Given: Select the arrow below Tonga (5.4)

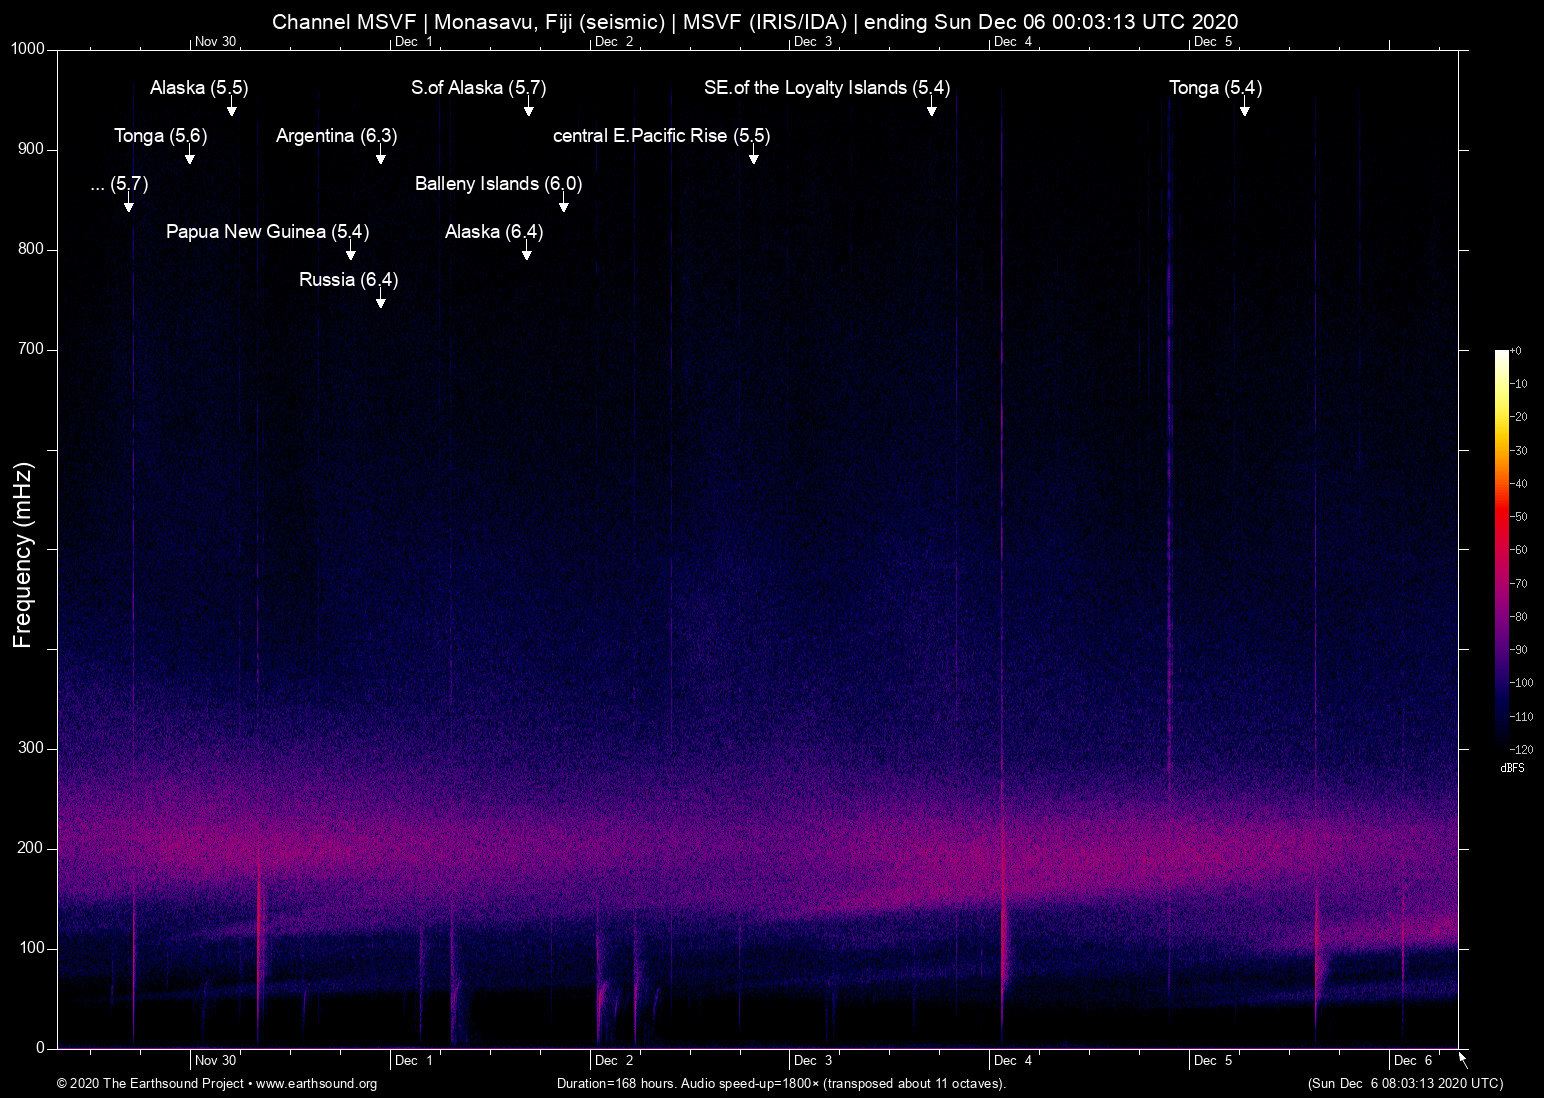Looking at the screenshot, I should click(1244, 107).
